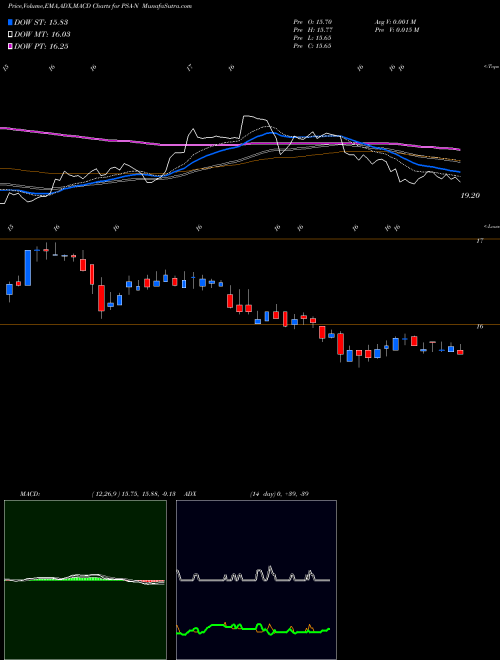The height and width of the screenshot is (660, 500).
Task: Click the 19.20 value label
Action: tap(471, 196)
